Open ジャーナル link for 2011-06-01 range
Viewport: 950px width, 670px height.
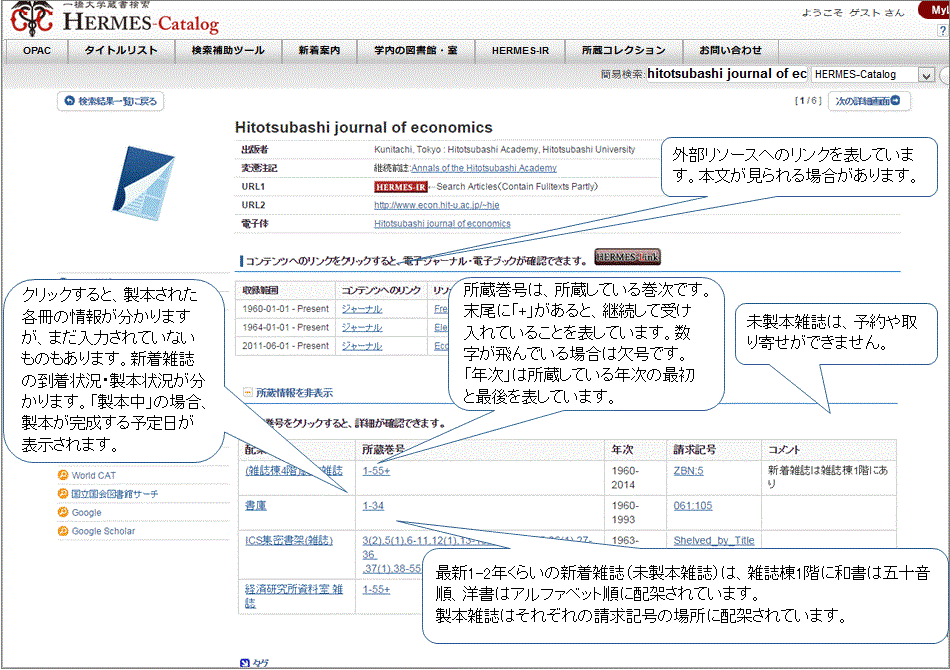(362, 346)
